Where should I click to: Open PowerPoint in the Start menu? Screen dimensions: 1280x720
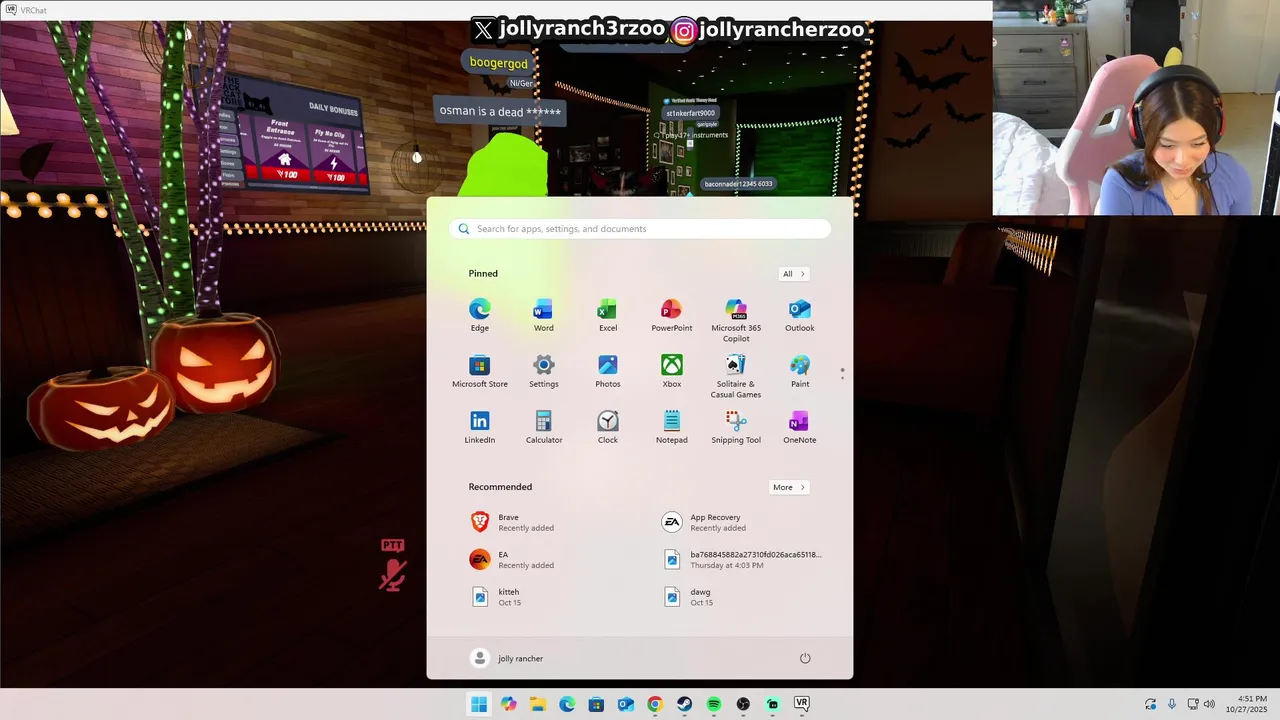point(671,315)
